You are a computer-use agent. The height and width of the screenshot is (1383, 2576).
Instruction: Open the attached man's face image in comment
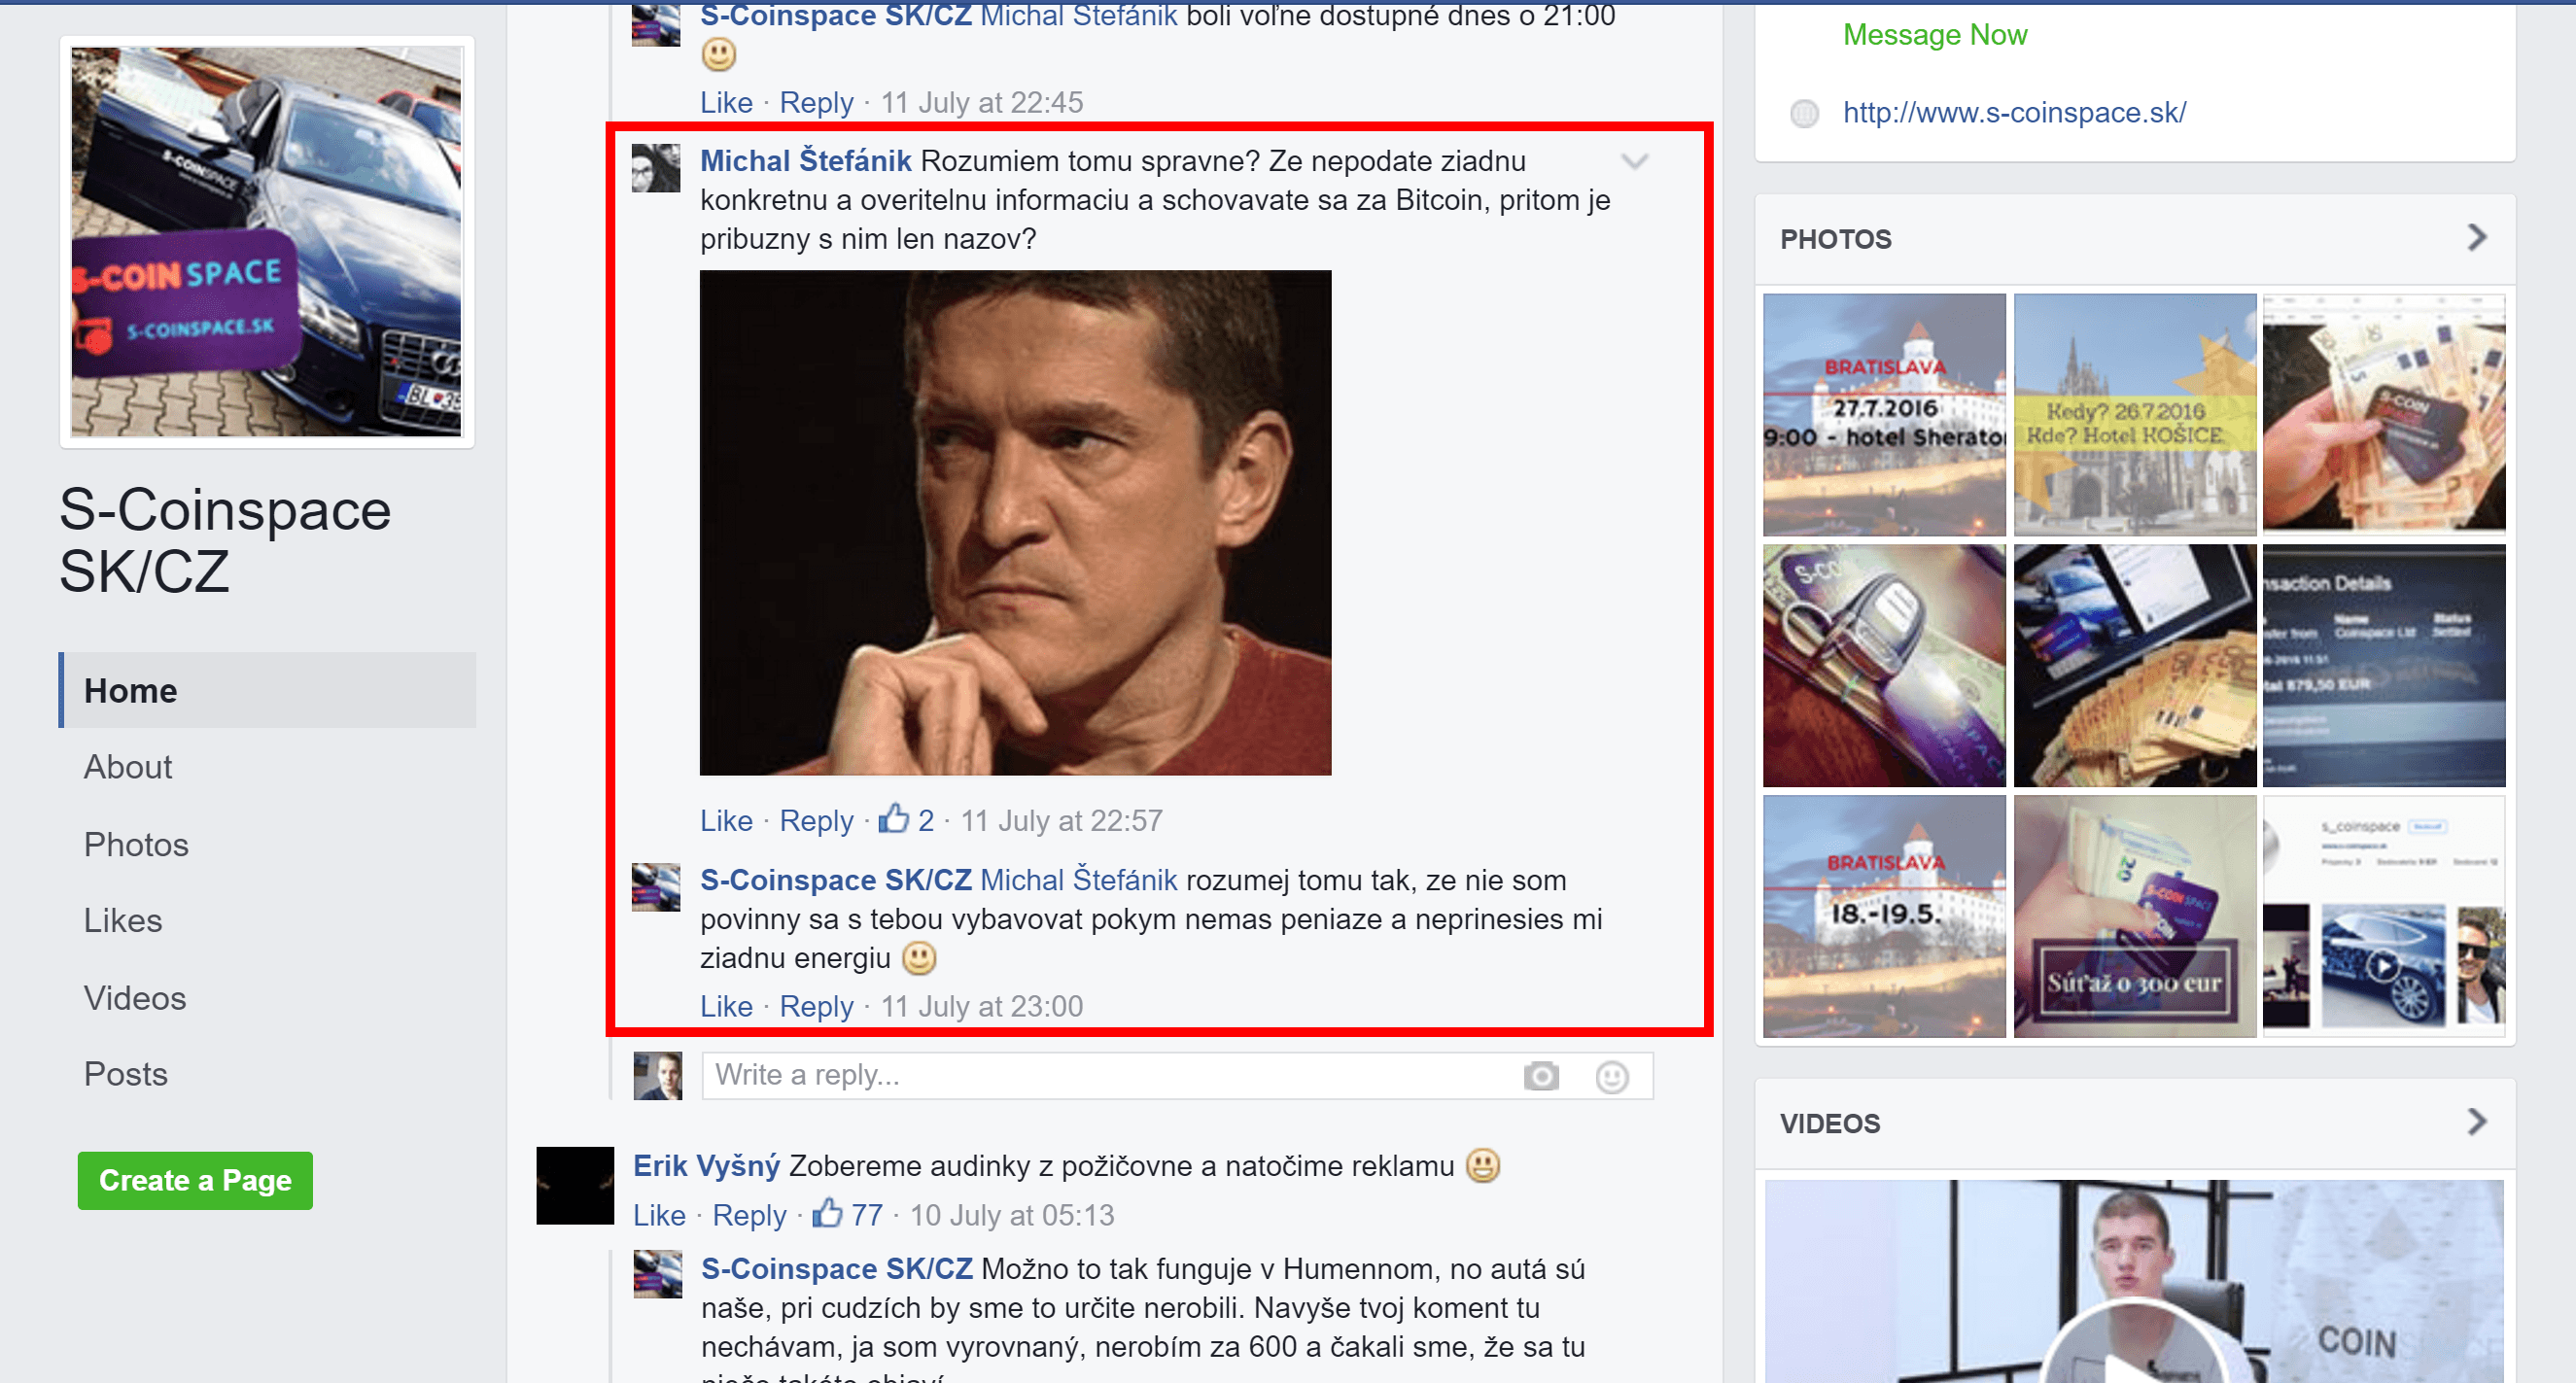coord(1015,522)
